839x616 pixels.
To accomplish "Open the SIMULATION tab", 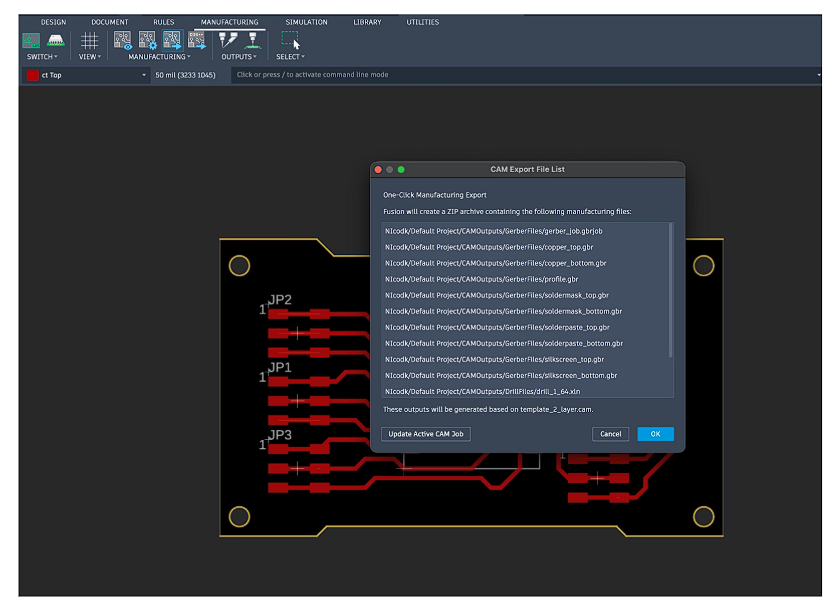I will click(307, 22).
